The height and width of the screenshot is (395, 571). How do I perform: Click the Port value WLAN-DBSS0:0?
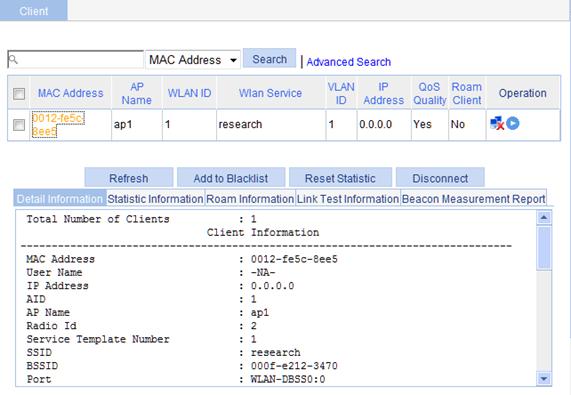[288, 379]
